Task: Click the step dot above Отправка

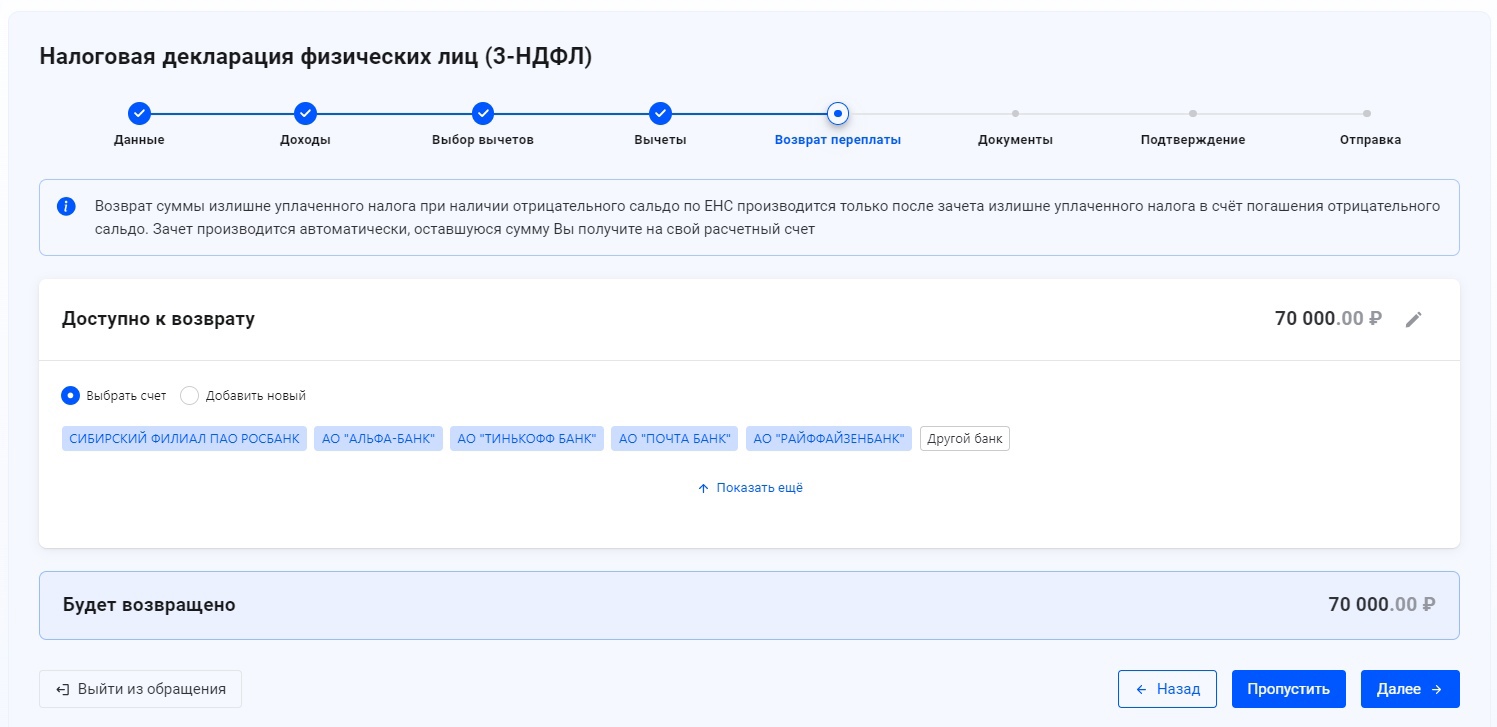Action: point(1367,113)
